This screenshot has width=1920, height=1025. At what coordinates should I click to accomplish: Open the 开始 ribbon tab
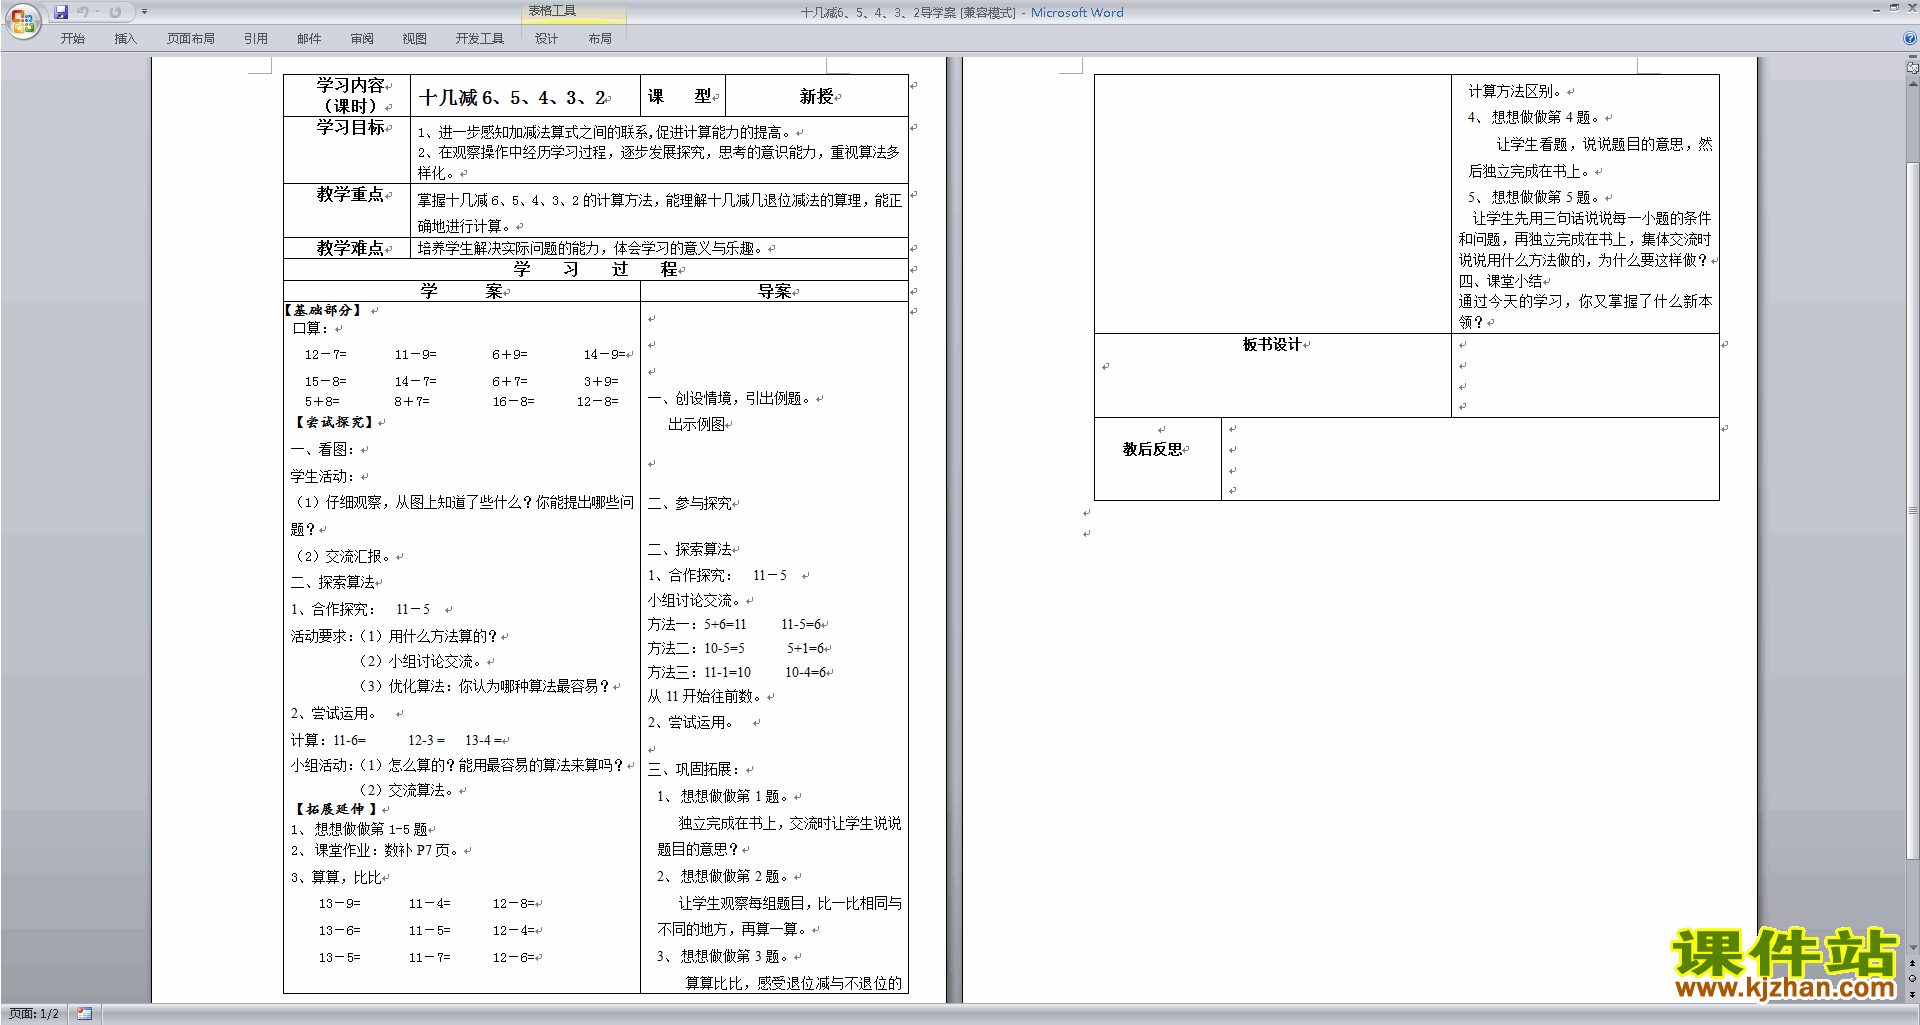pyautogui.click(x=72, y=38)
